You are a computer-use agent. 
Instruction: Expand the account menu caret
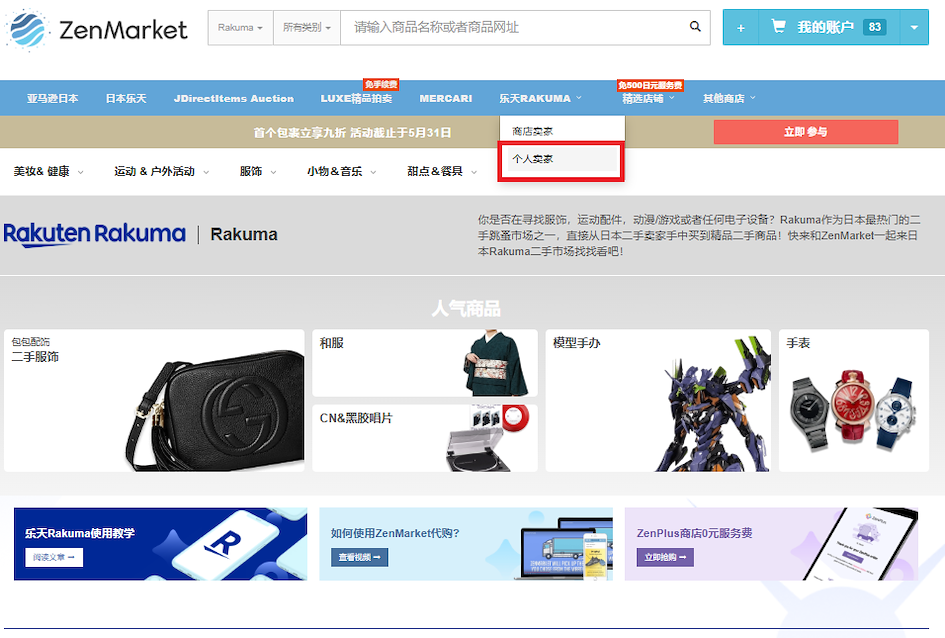tap(914, 28)
